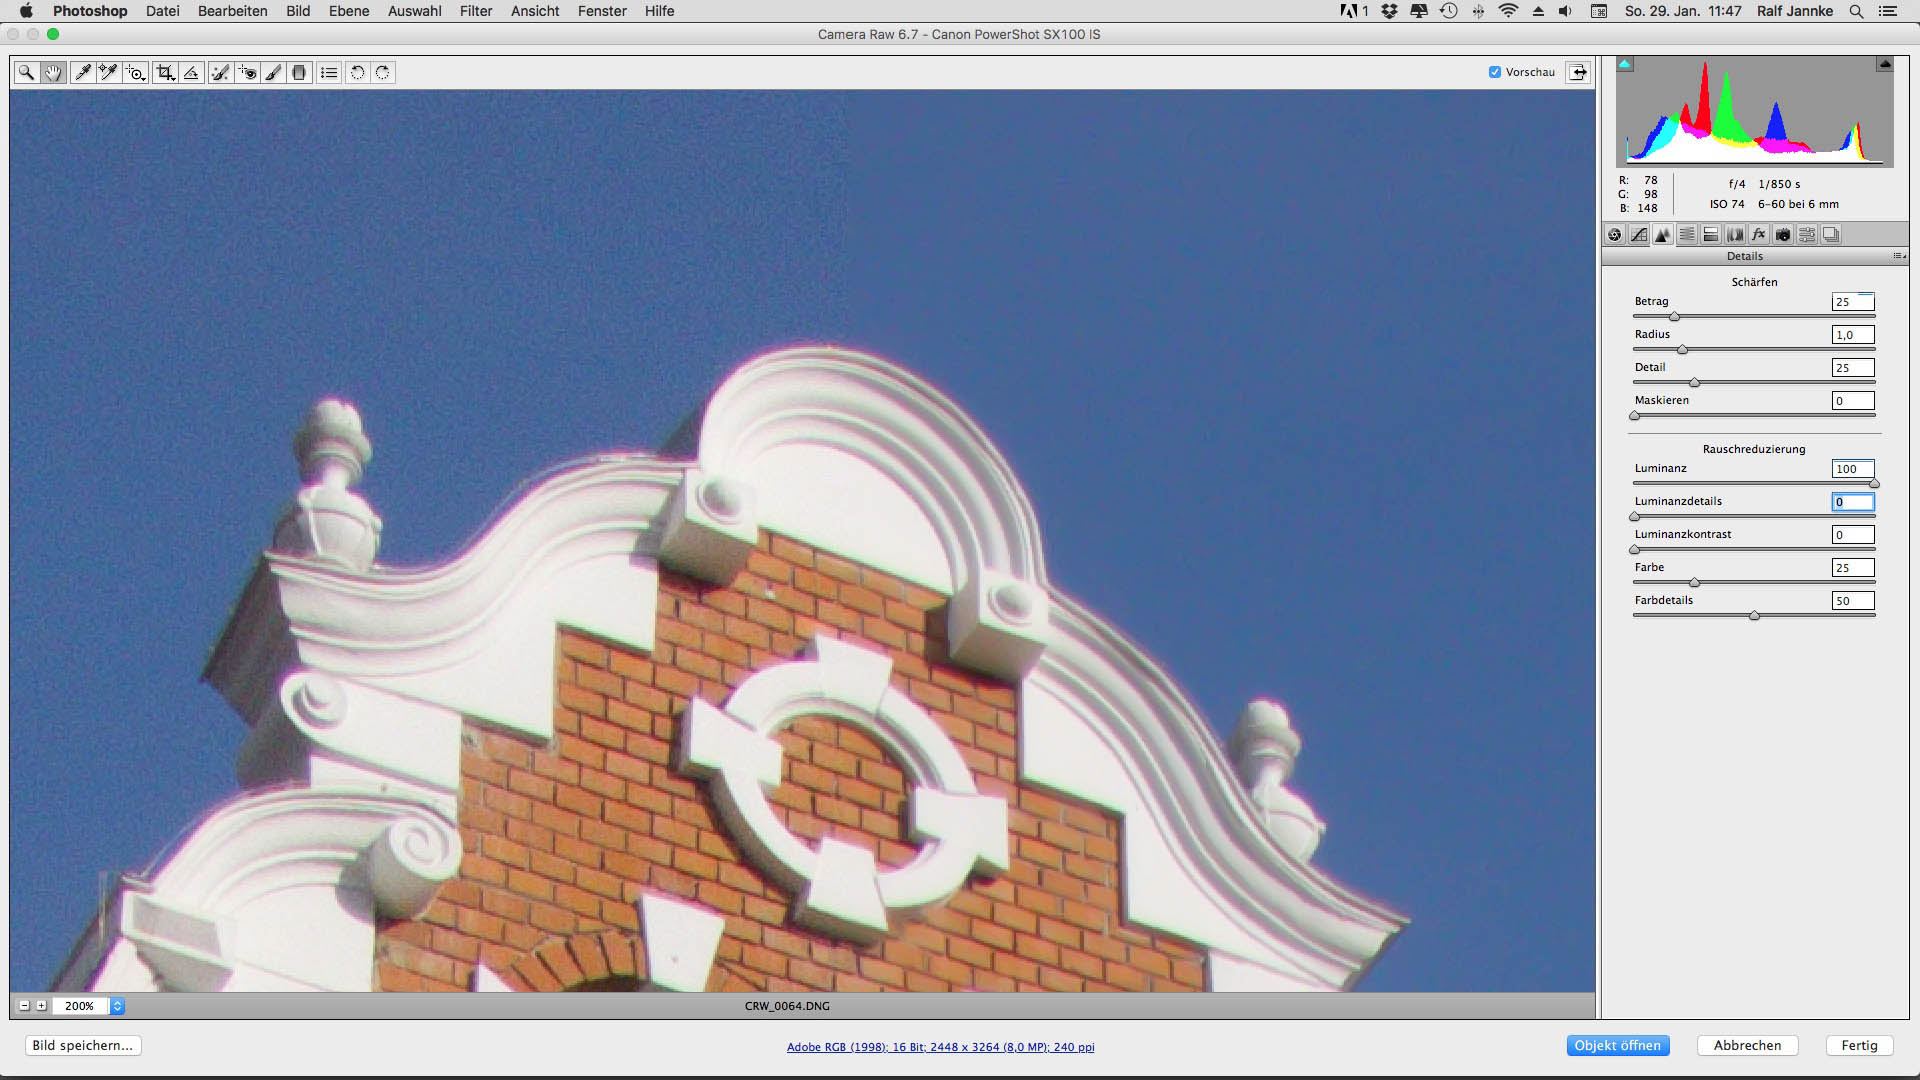Focus the Farbdetails value field
1920x1080 pixels.
1853,601
